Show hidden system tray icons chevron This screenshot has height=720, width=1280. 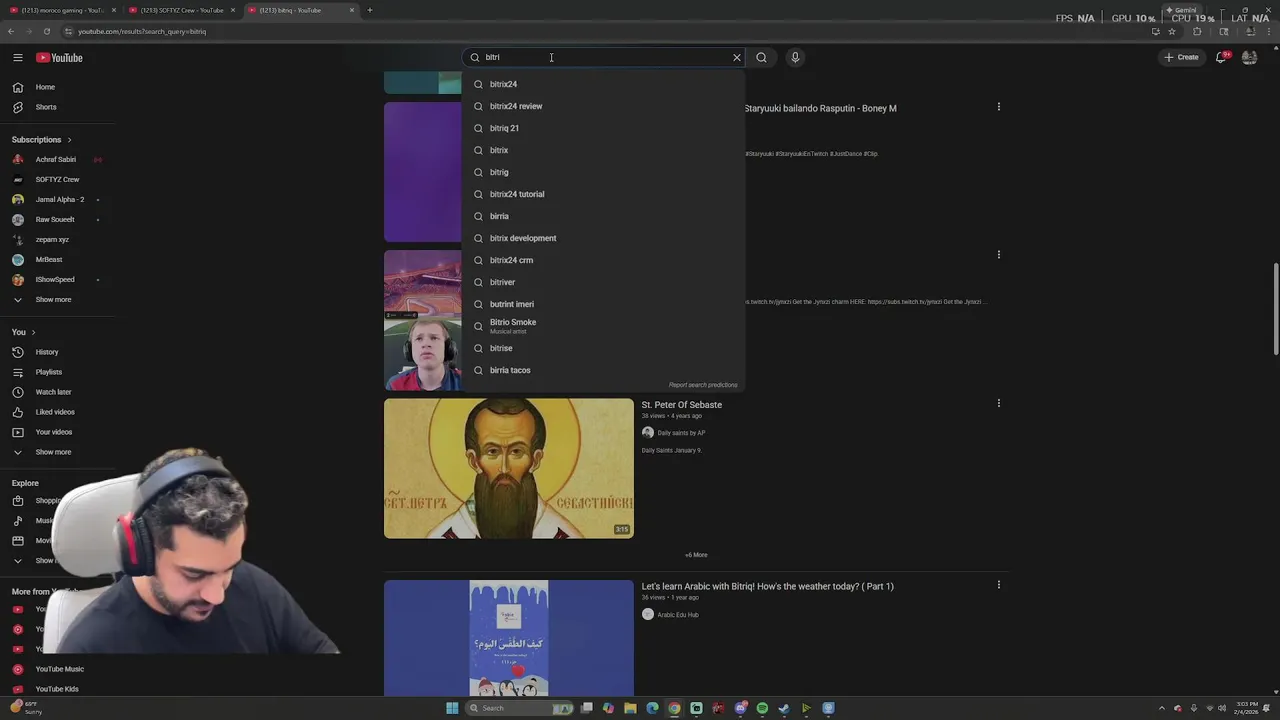1162,708
